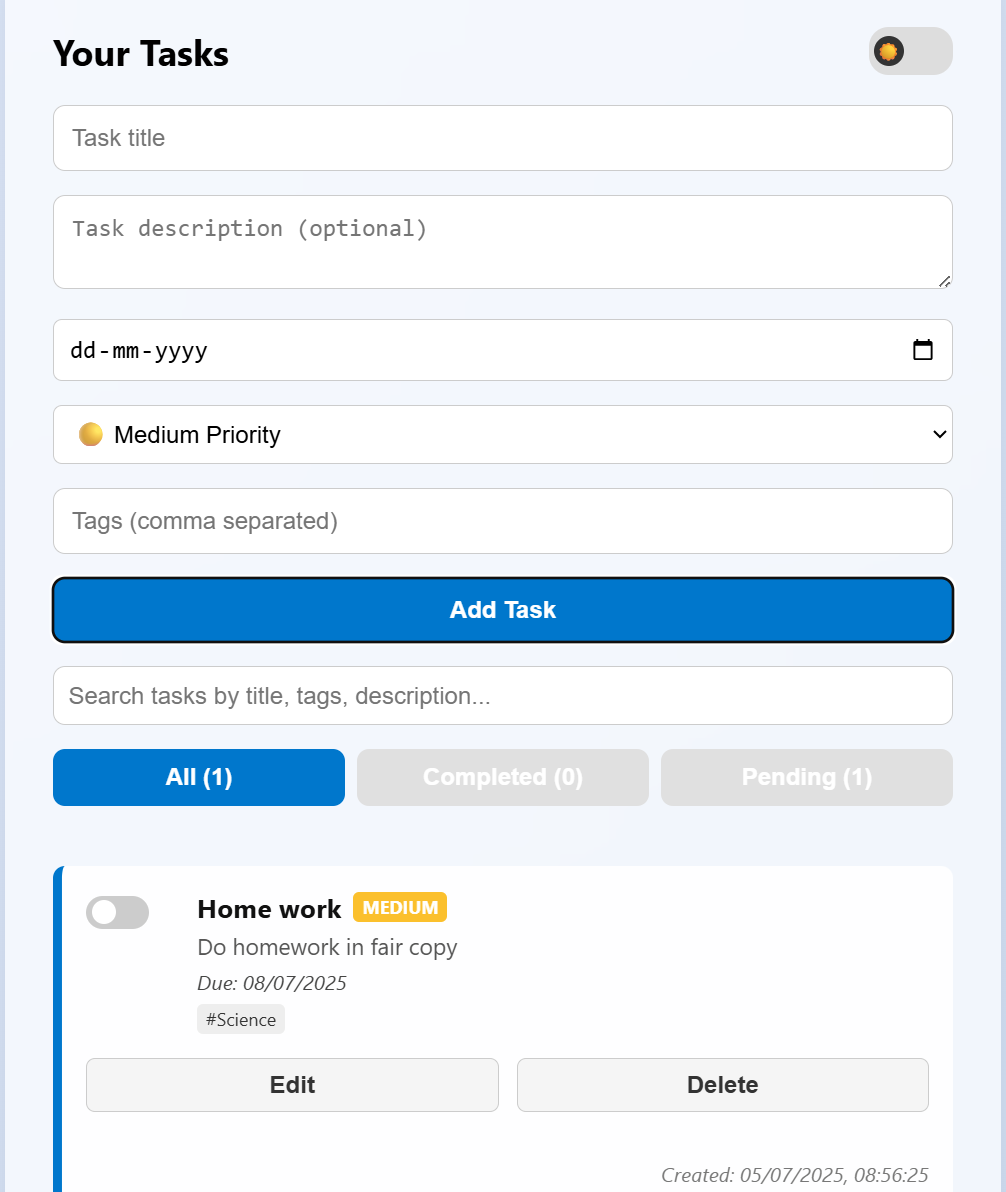Open the calendar date picker icon
1006x1192 pixels.
pos(922,350)
